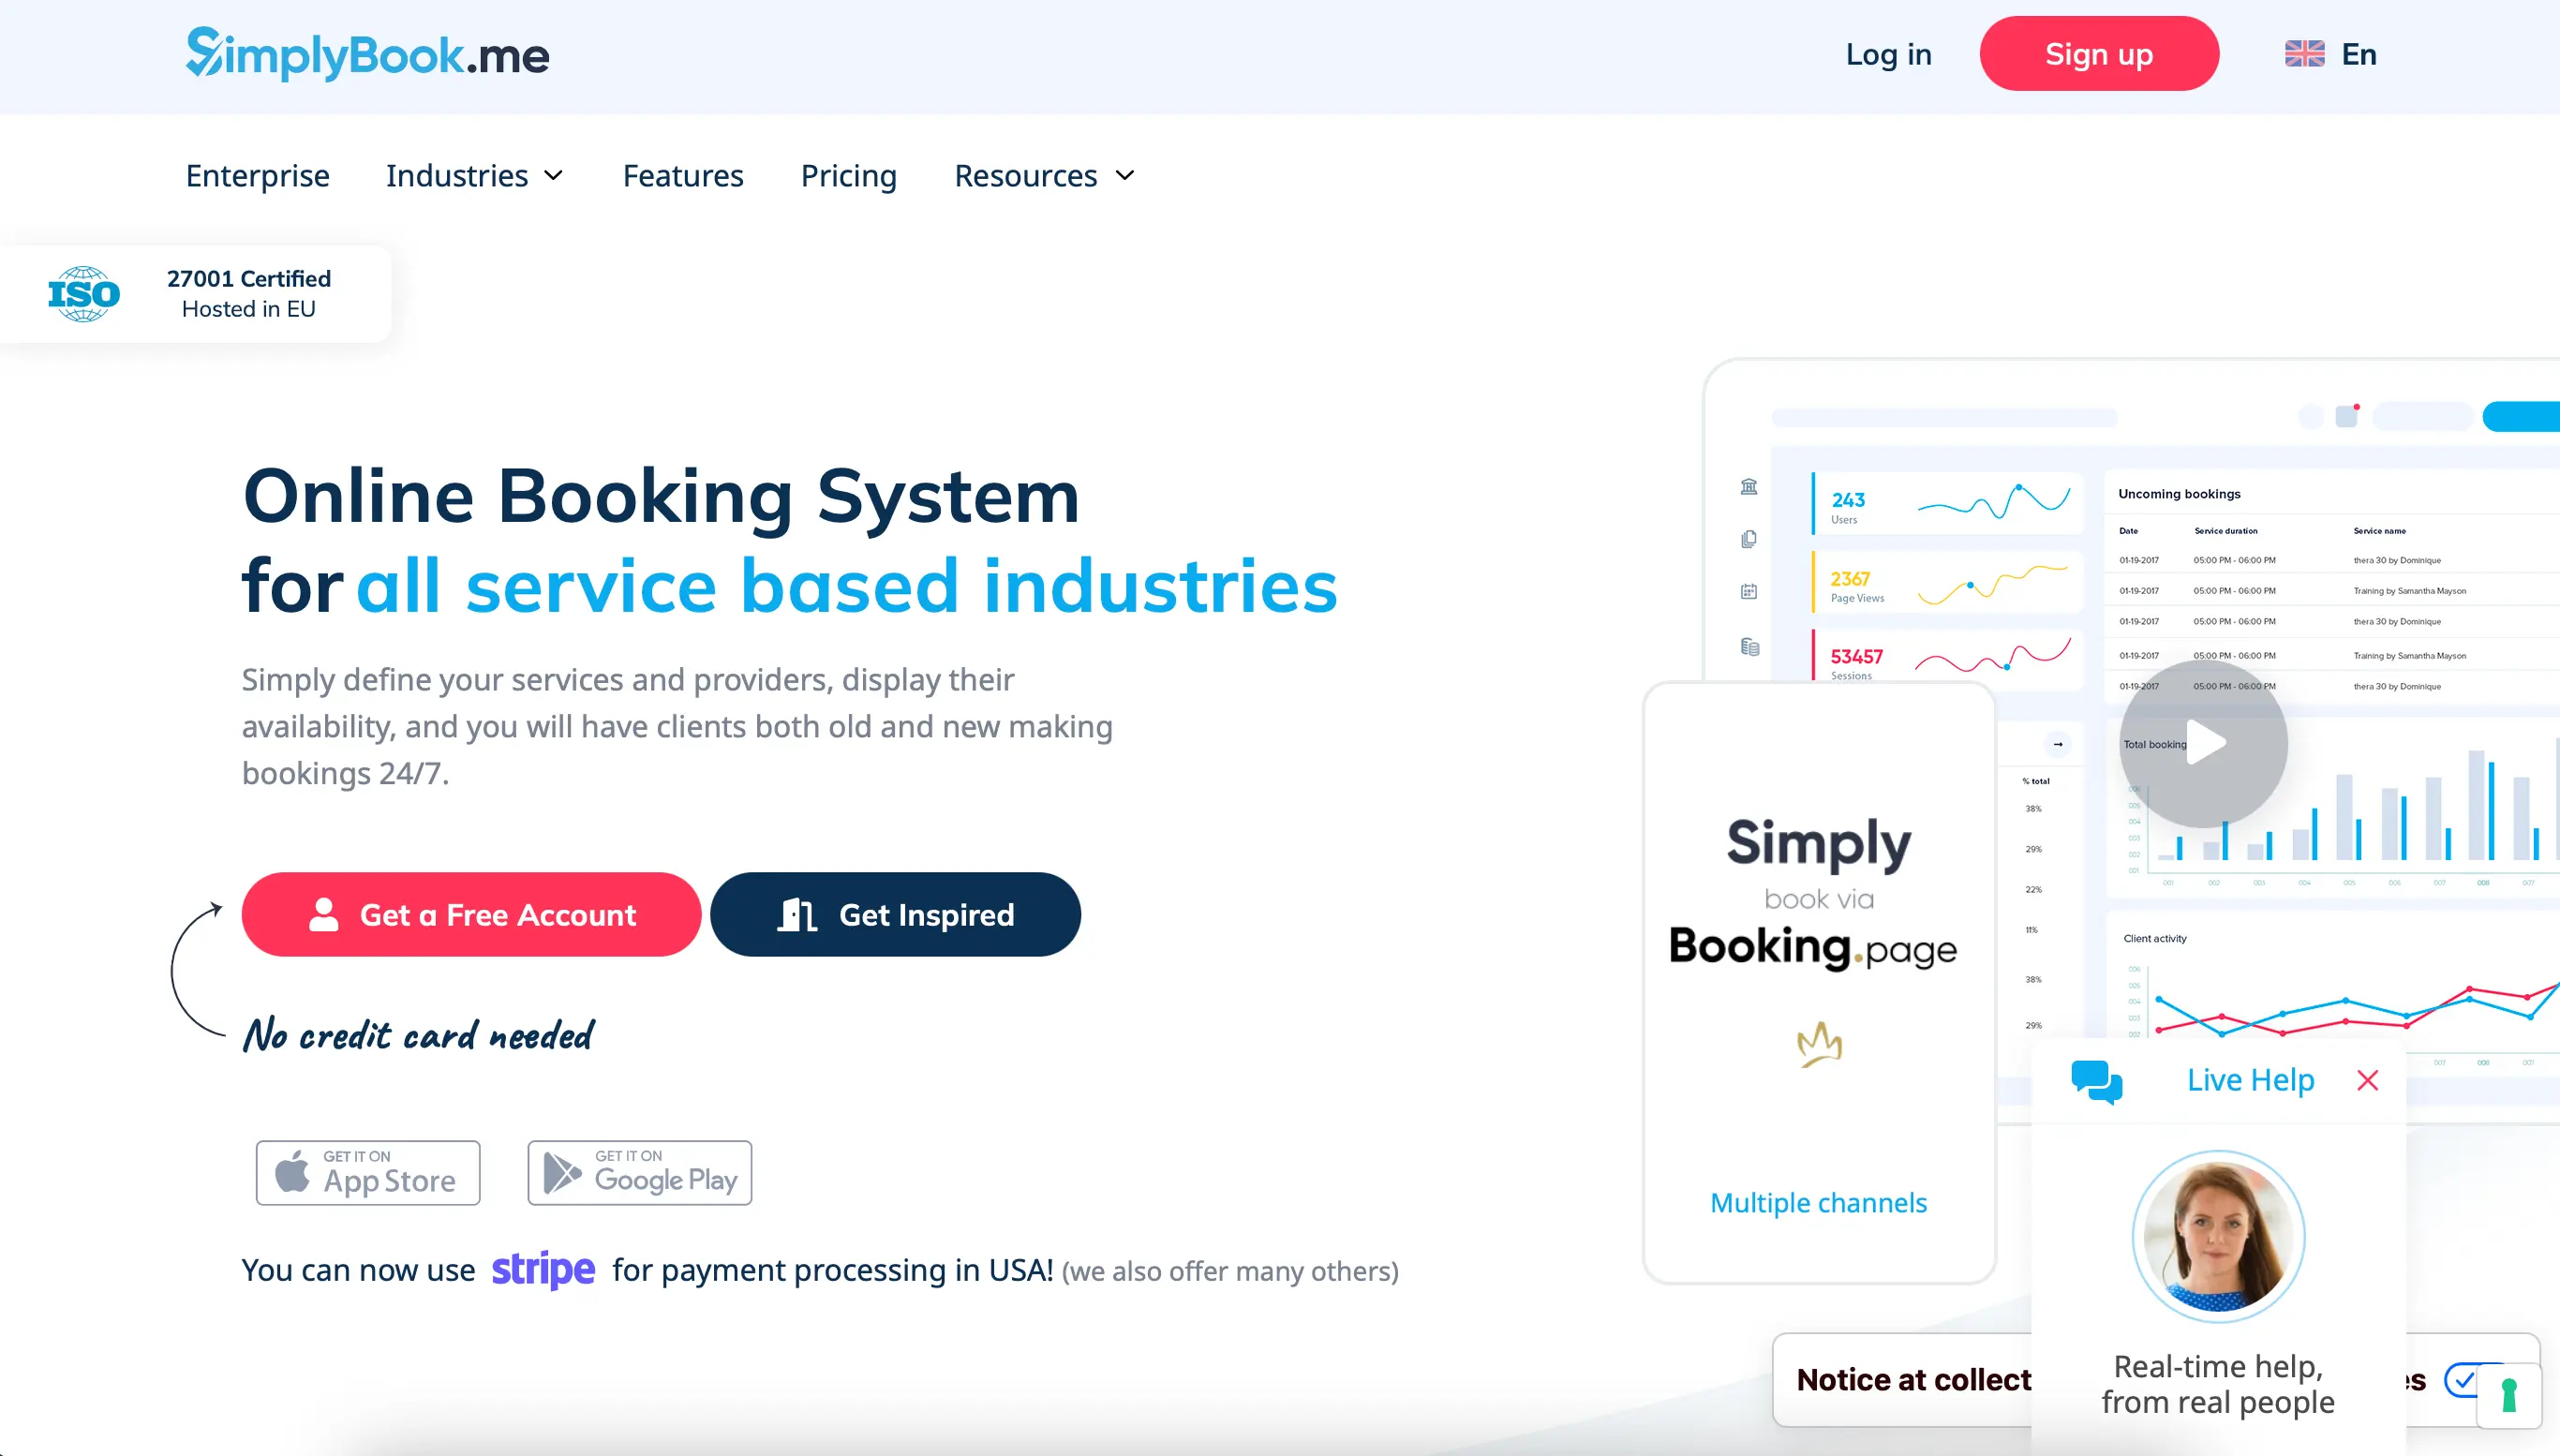
Task: Click the gold crown icon on Booking.page card
Action: click(1819, 1045)
